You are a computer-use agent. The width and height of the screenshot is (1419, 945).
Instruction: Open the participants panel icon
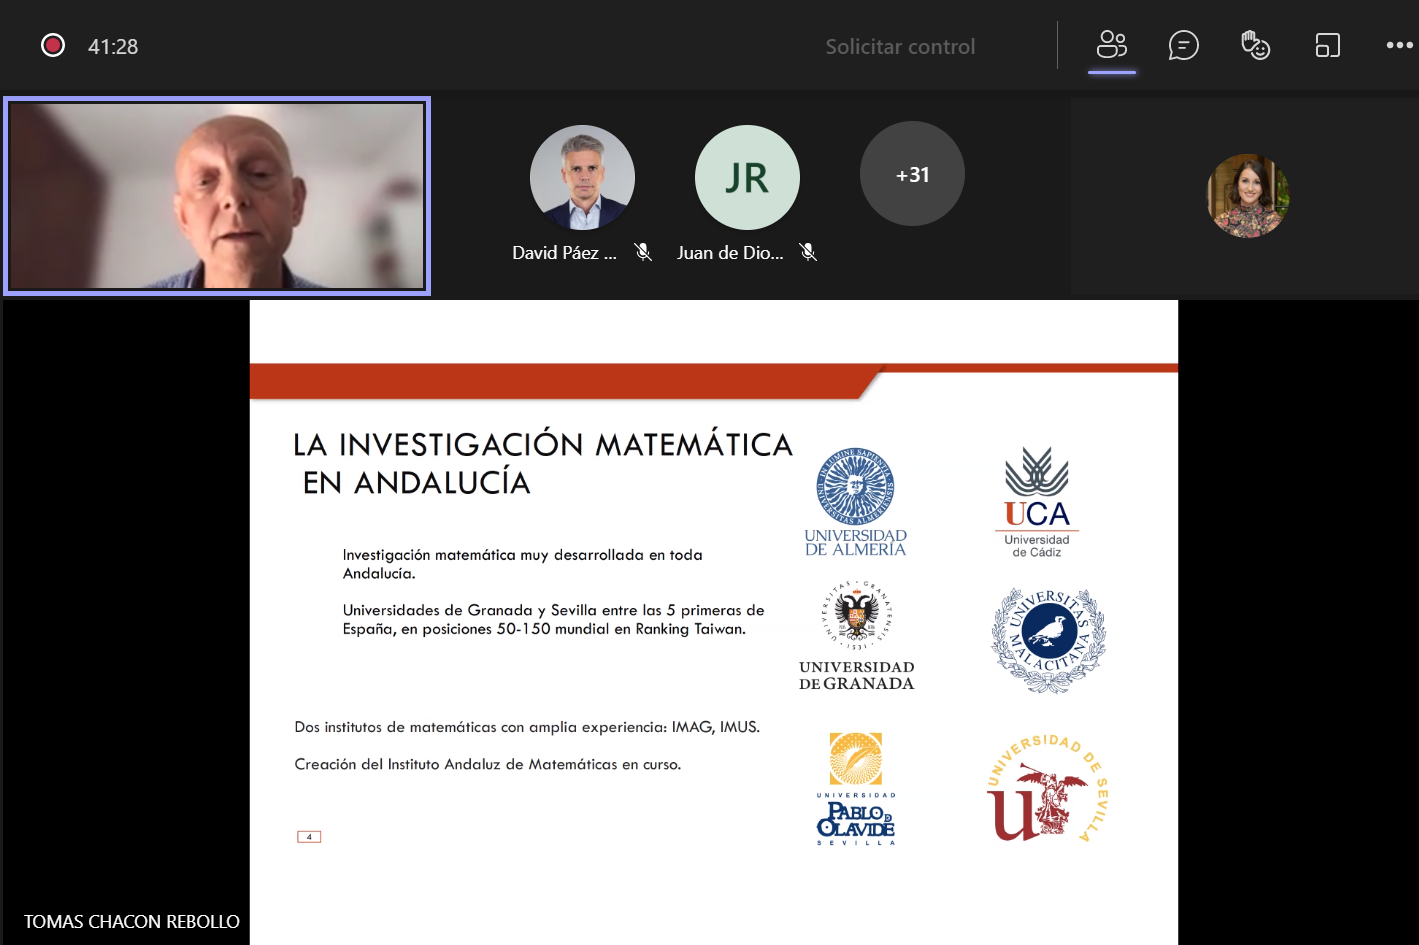point(1112,45)
